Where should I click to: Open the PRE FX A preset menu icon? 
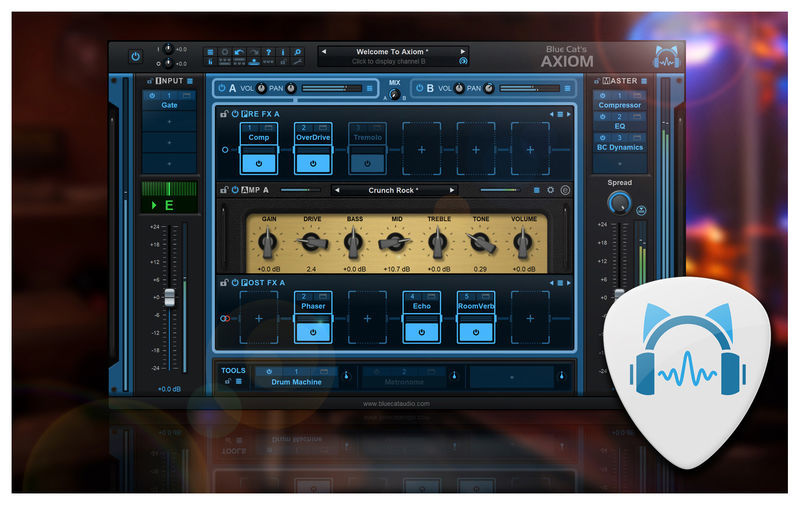tap(560, 114)
